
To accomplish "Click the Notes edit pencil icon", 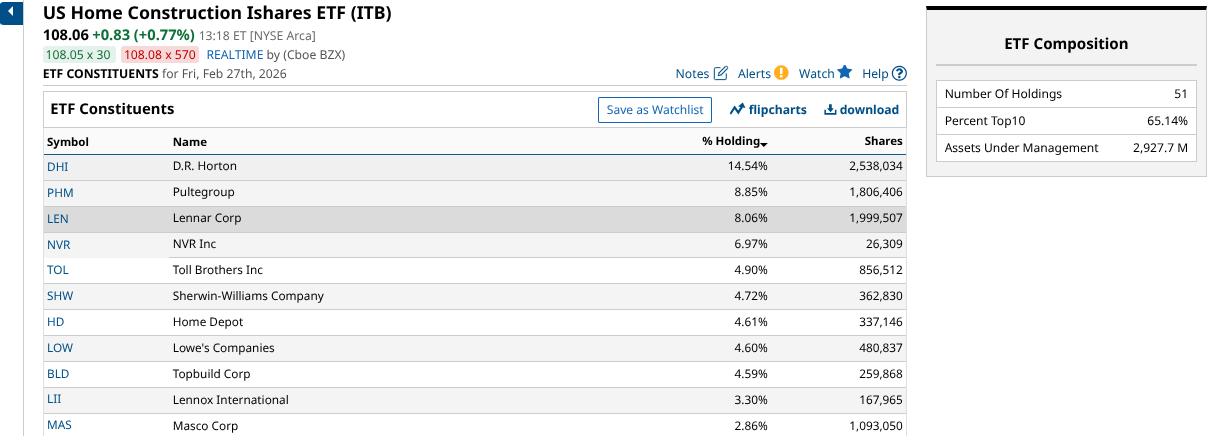I will point(721,73).
